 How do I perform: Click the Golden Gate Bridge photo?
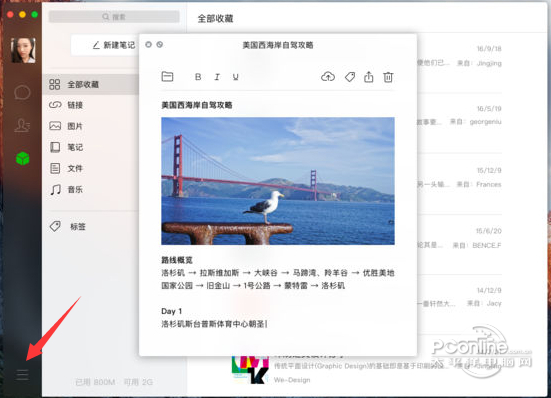pyautogui.click(x=278, y=181)
